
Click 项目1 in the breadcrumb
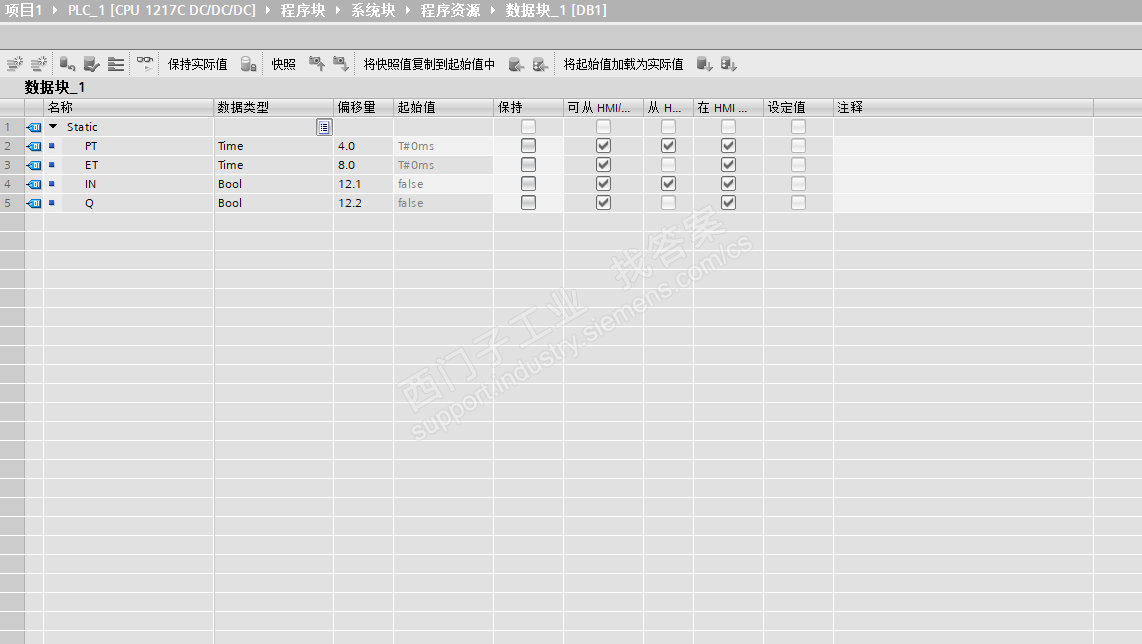pyautogui.click(x=24, y=10)
